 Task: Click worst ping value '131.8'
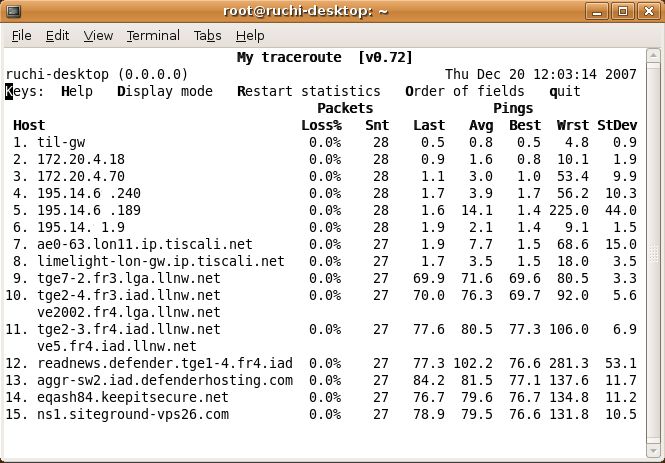(569, 415)
